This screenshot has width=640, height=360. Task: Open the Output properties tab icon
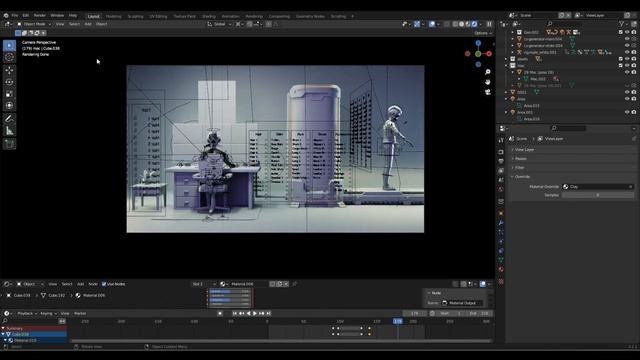501,161
